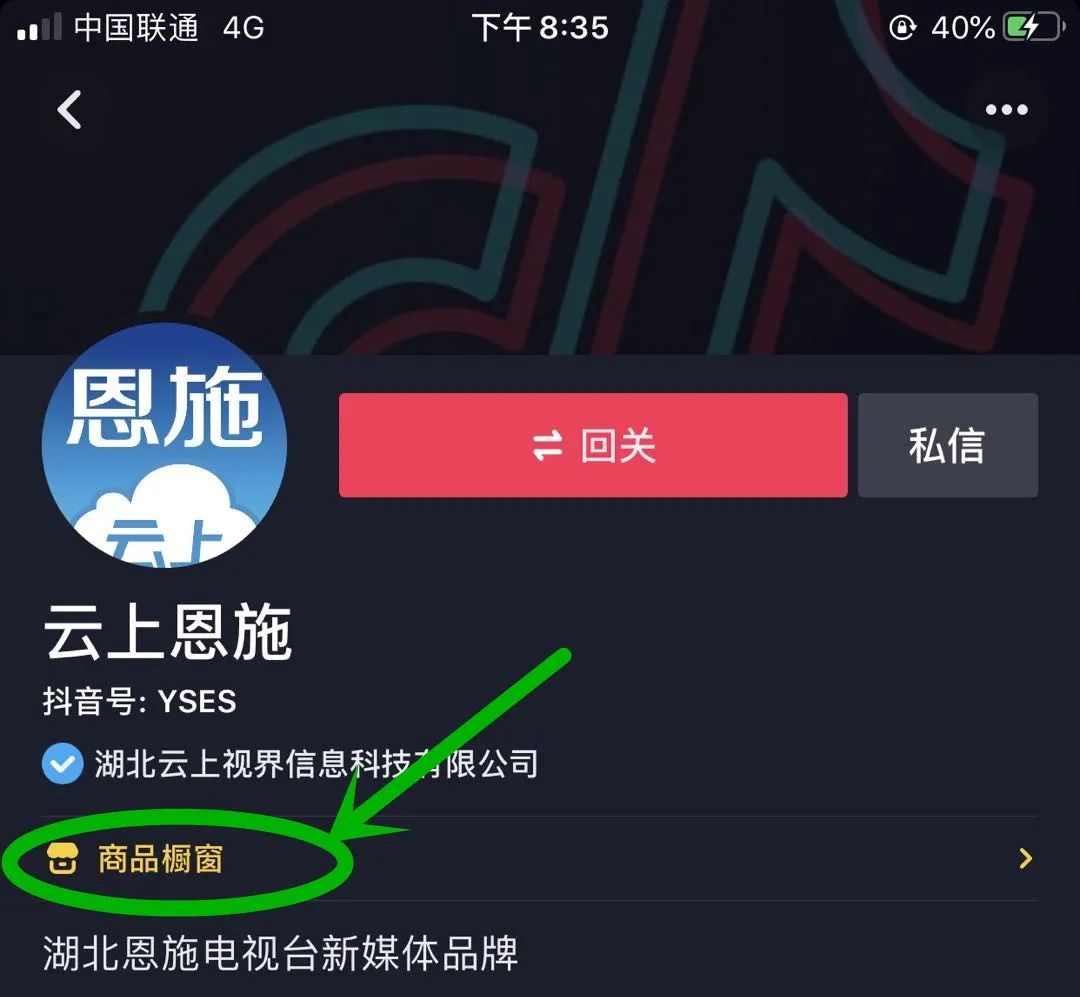This screenshot has width=1080, height=997.
Task: Tap the blue verified checkmark badge
Action: tap(62, 763)
